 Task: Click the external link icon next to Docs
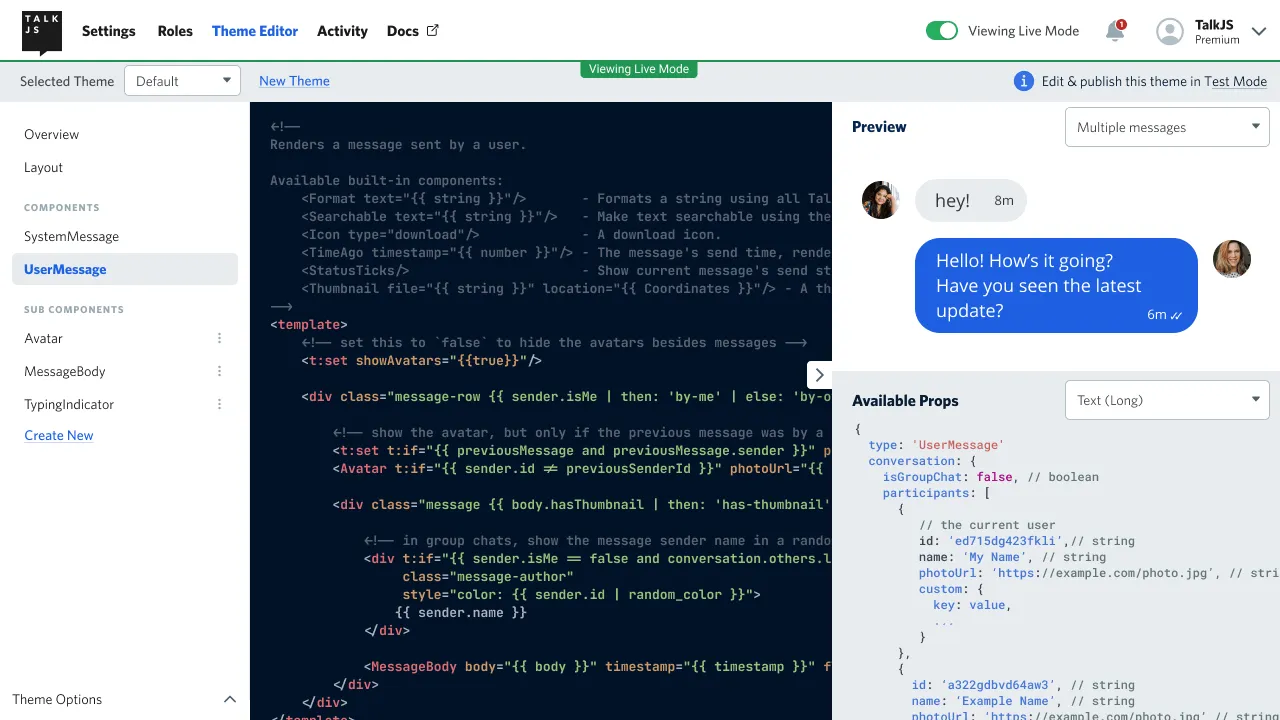point(431,30)
